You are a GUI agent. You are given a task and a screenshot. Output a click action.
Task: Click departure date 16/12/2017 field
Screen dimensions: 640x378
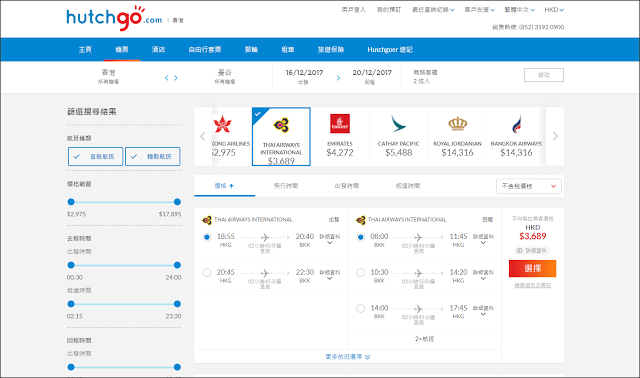(304, 77)
